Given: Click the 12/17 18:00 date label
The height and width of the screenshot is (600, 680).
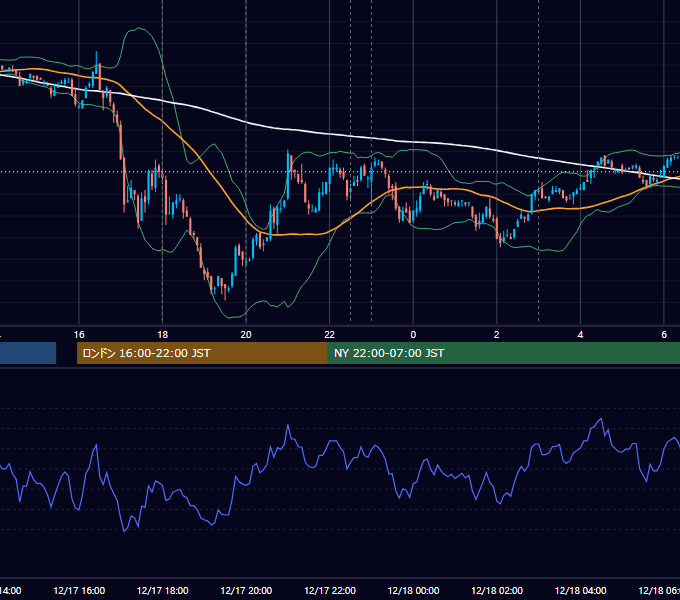Looking at the screenshot, I should coord(163,590).
